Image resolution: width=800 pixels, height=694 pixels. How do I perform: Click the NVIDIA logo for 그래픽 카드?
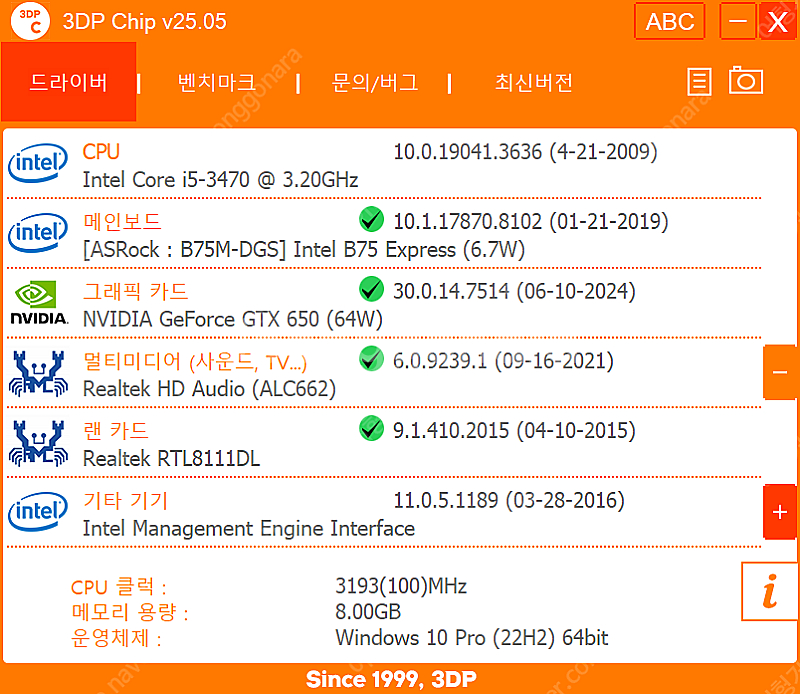39,303
